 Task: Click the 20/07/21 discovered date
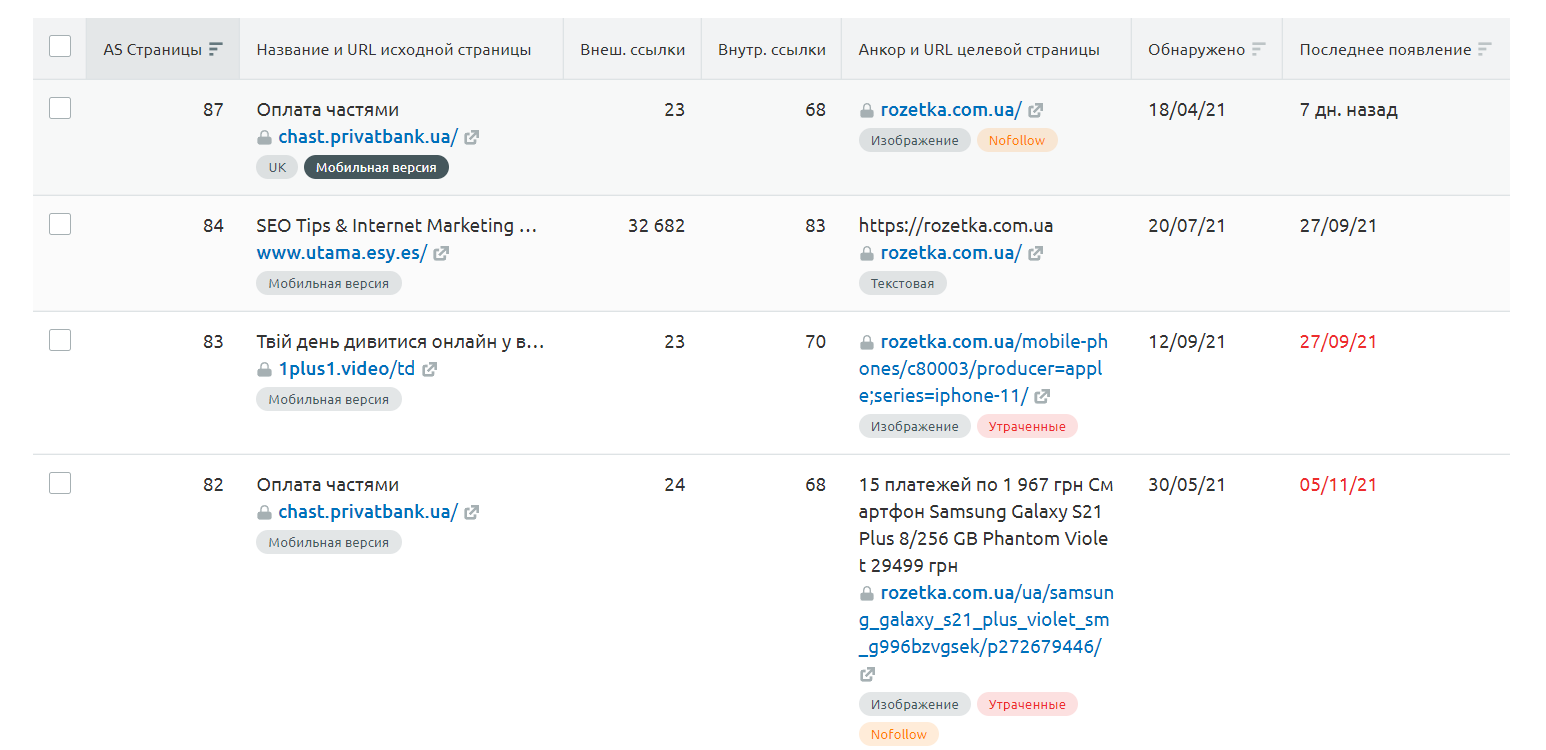pos(1187,225)
